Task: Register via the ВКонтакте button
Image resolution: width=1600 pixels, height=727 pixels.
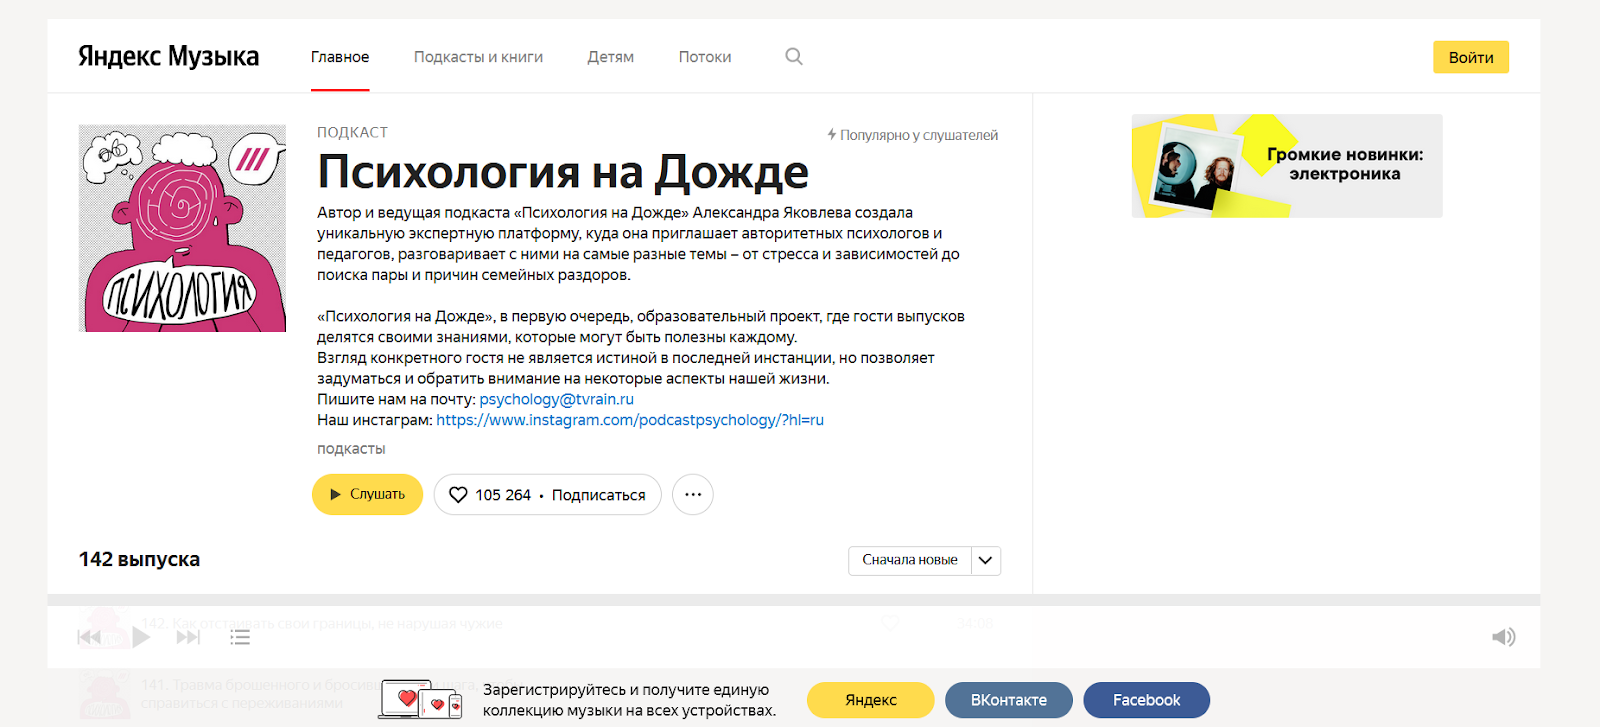Action: click(x=1009, y=700)
